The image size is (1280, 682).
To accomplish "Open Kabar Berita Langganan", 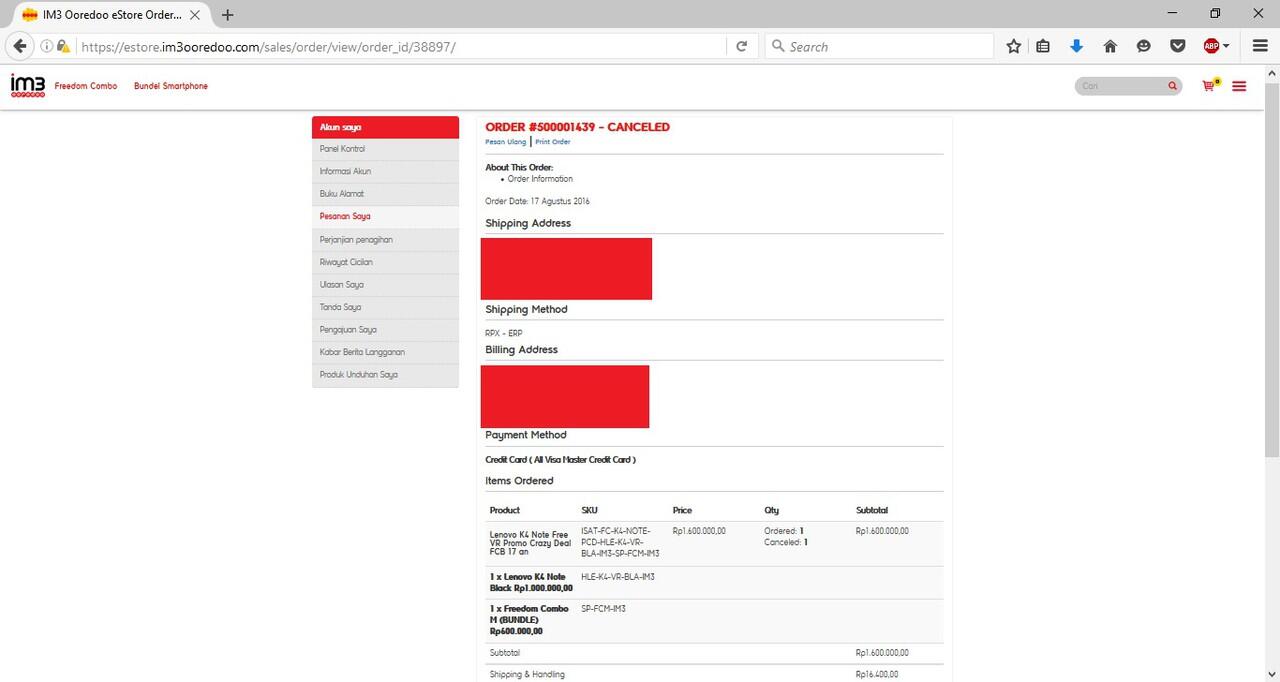I will pyautogui.click(x=385, y=352).
